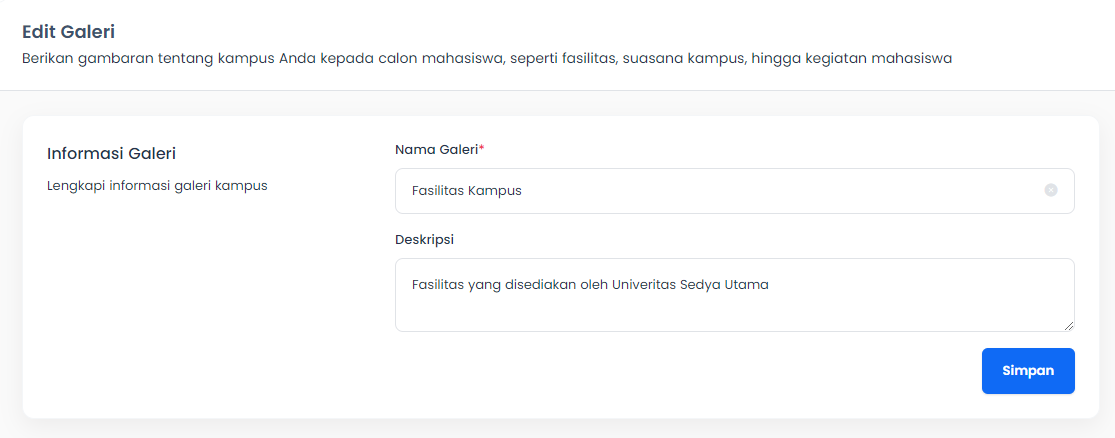Click the word 'Kampus' in Nama Galeri
Screen dimensions: 1115x438
pyautogui.click(x=495, y=191)
